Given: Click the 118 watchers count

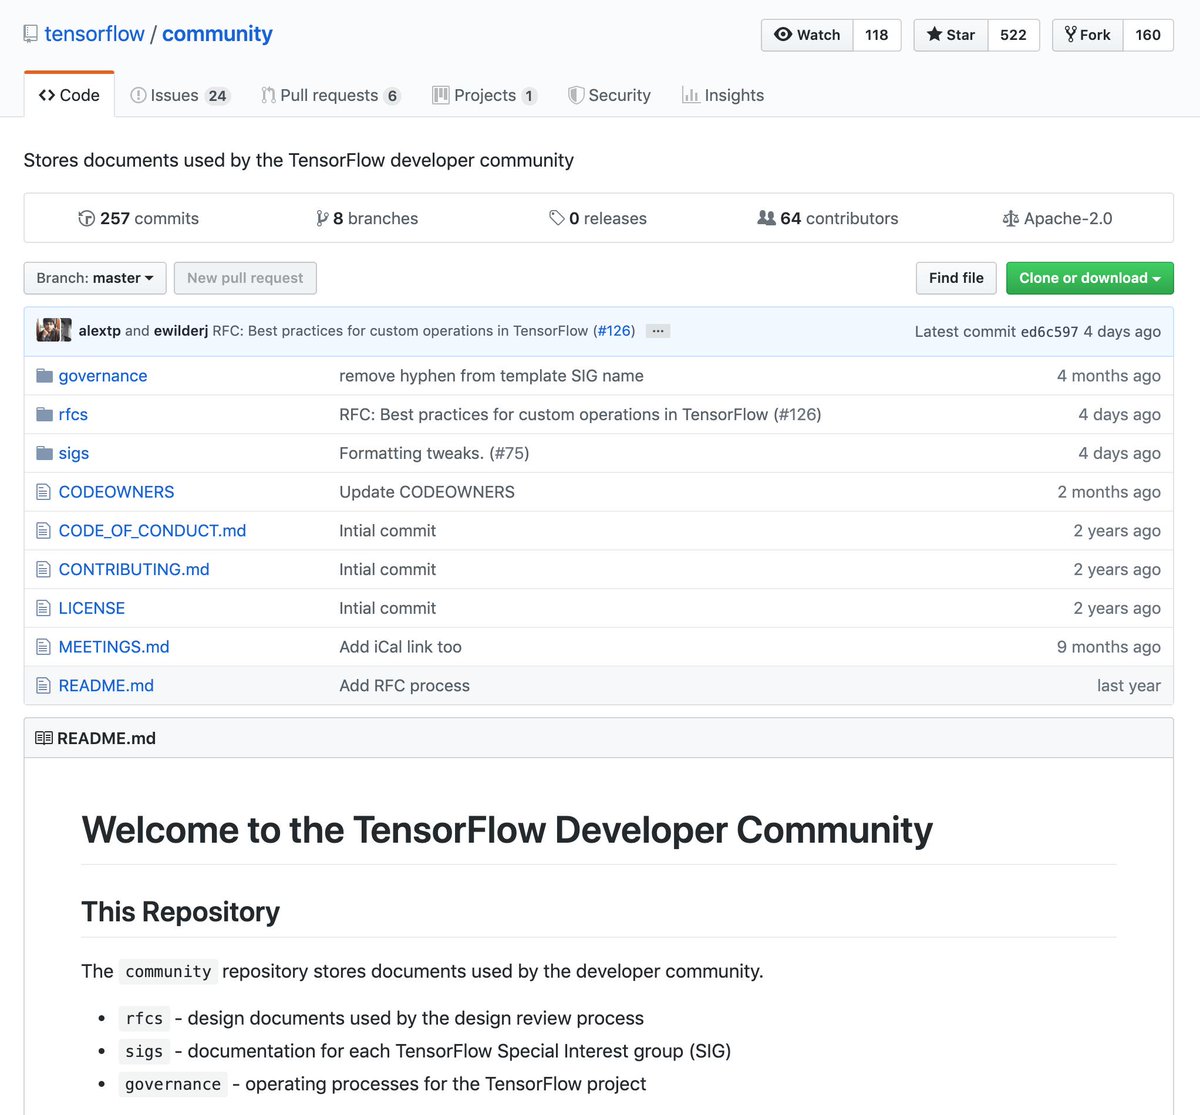Looking at the screenshot, I should click(877, 34).
